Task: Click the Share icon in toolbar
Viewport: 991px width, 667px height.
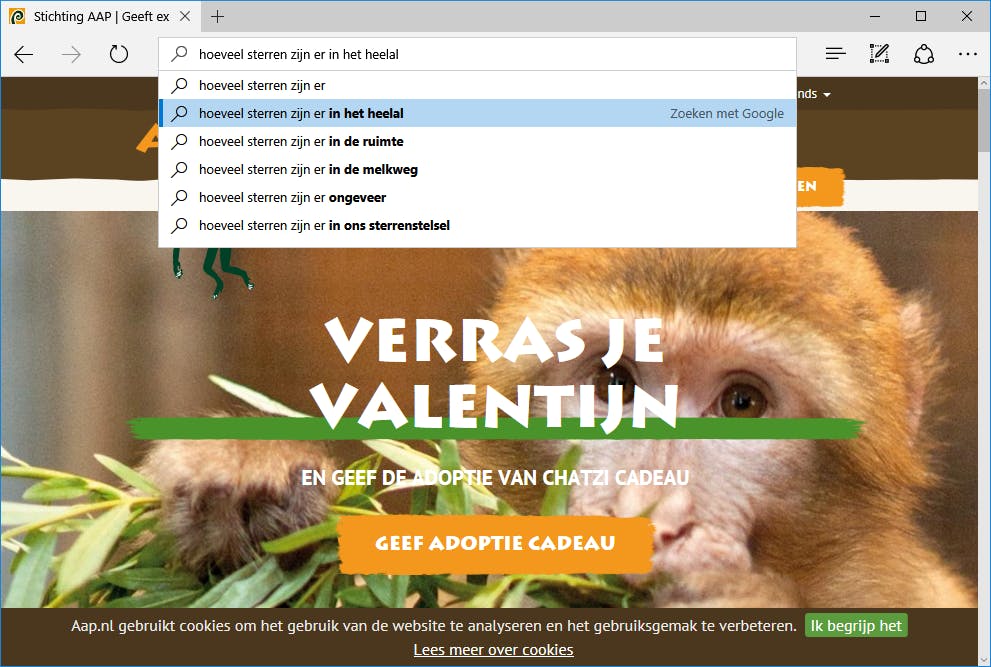Action: pyautogui.click(x=923, y=54)
